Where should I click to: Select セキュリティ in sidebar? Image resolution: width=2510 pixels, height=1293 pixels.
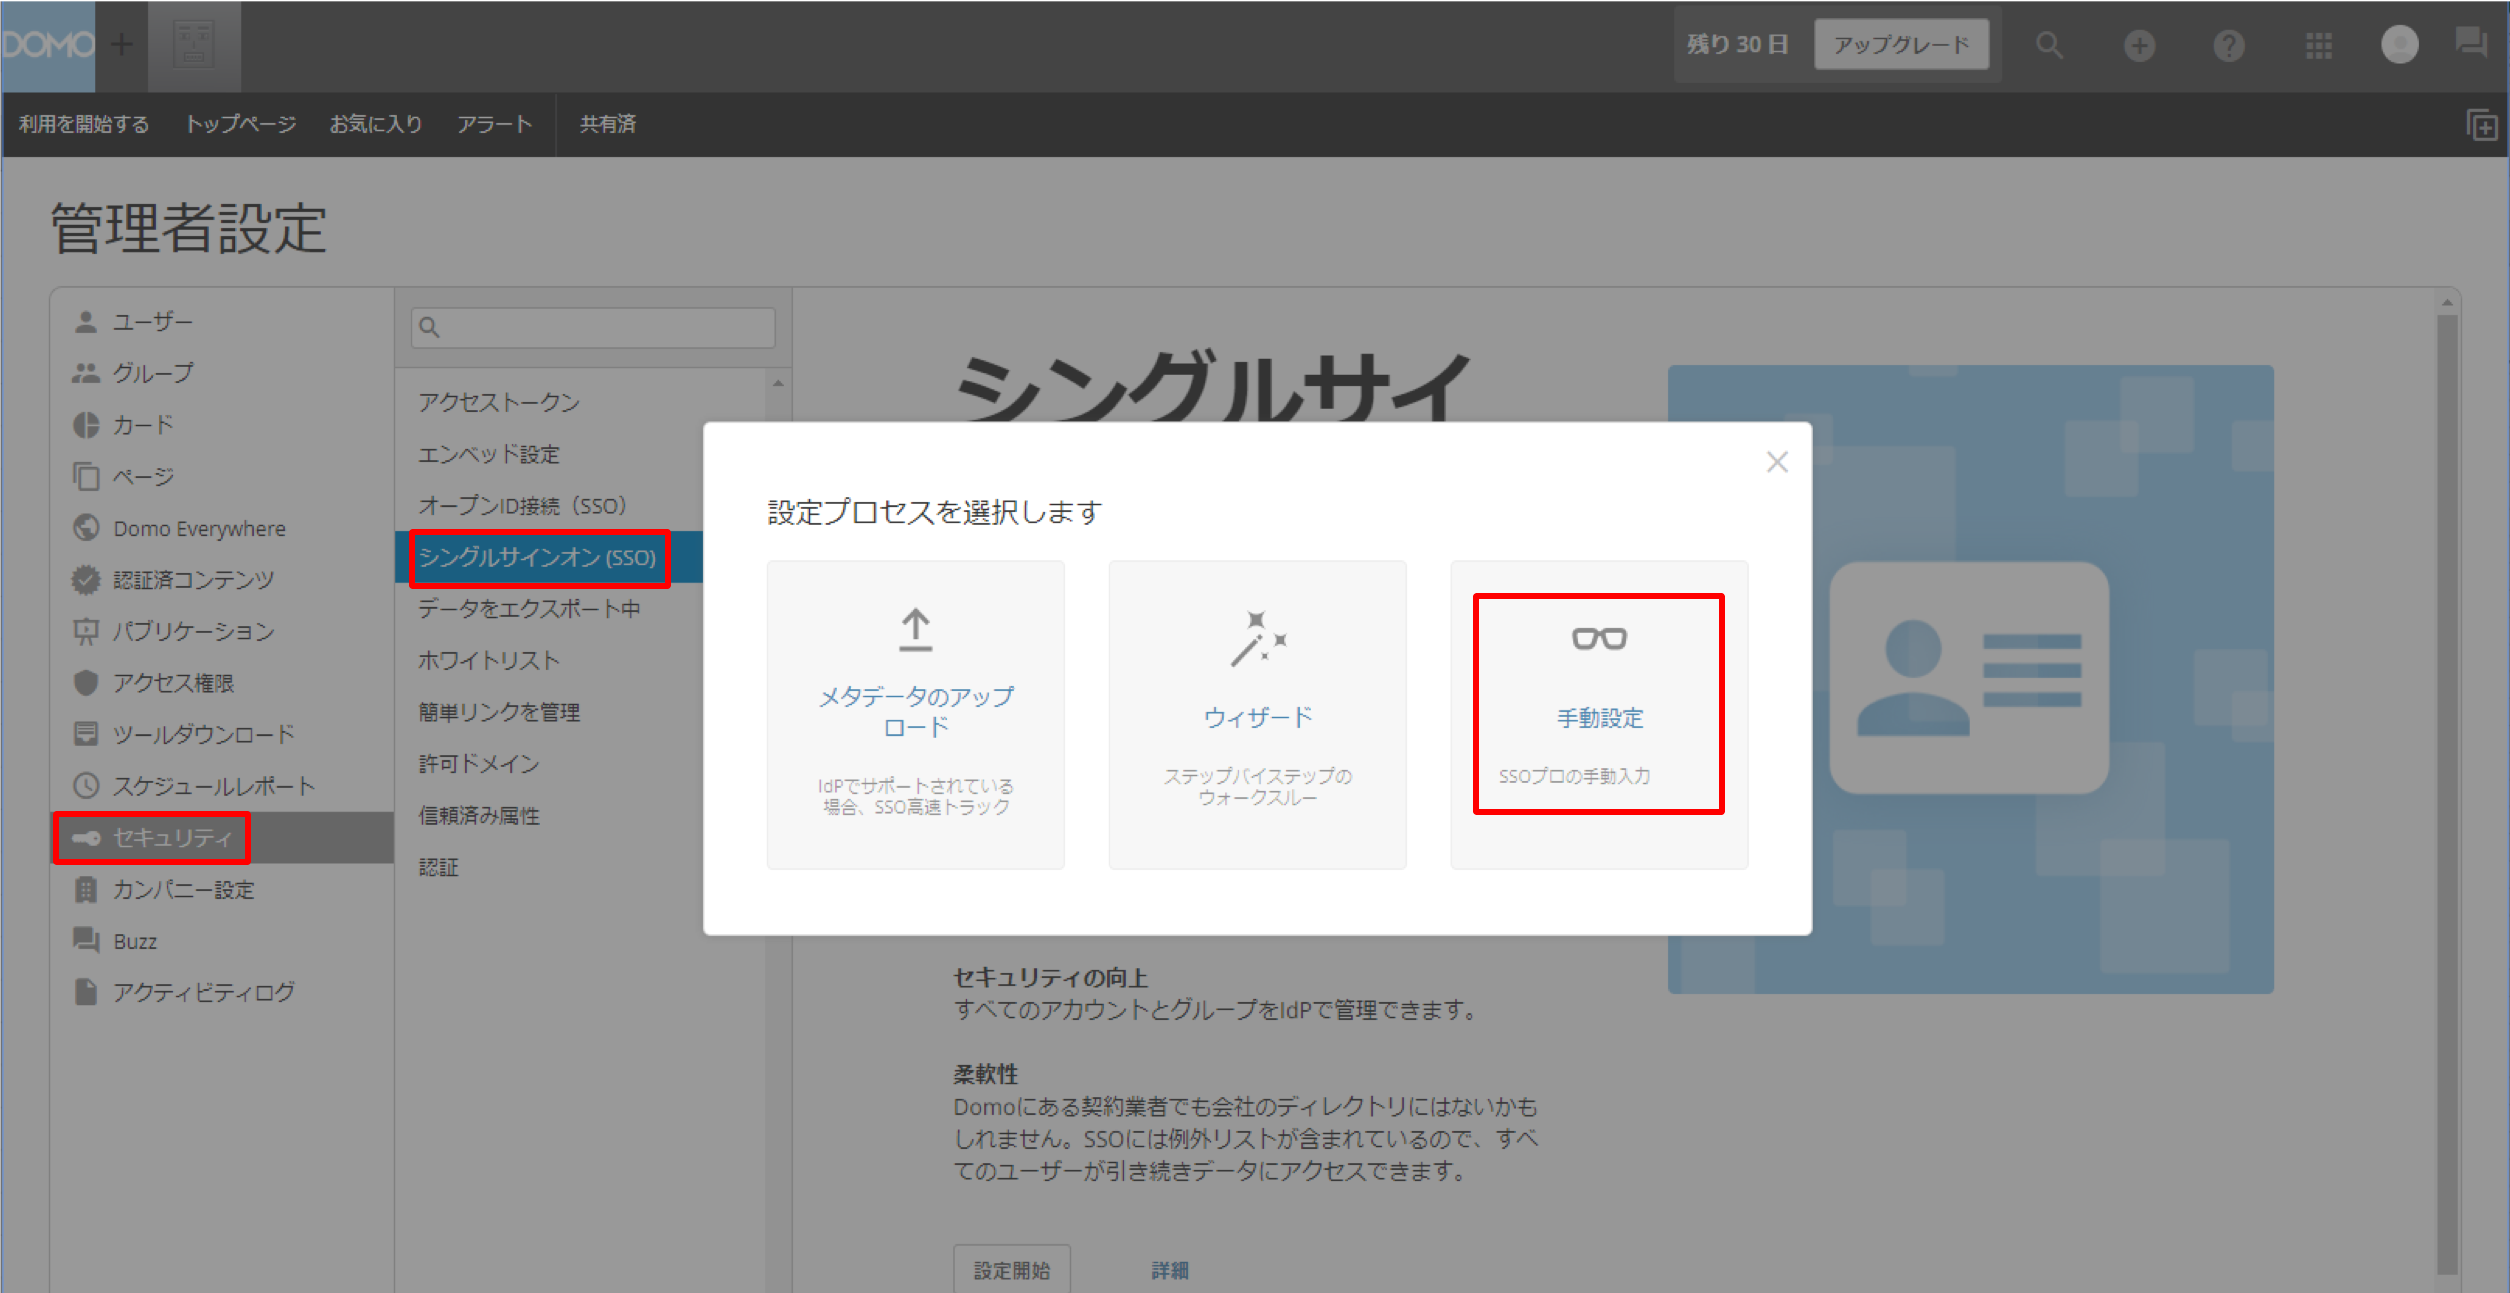222,838
